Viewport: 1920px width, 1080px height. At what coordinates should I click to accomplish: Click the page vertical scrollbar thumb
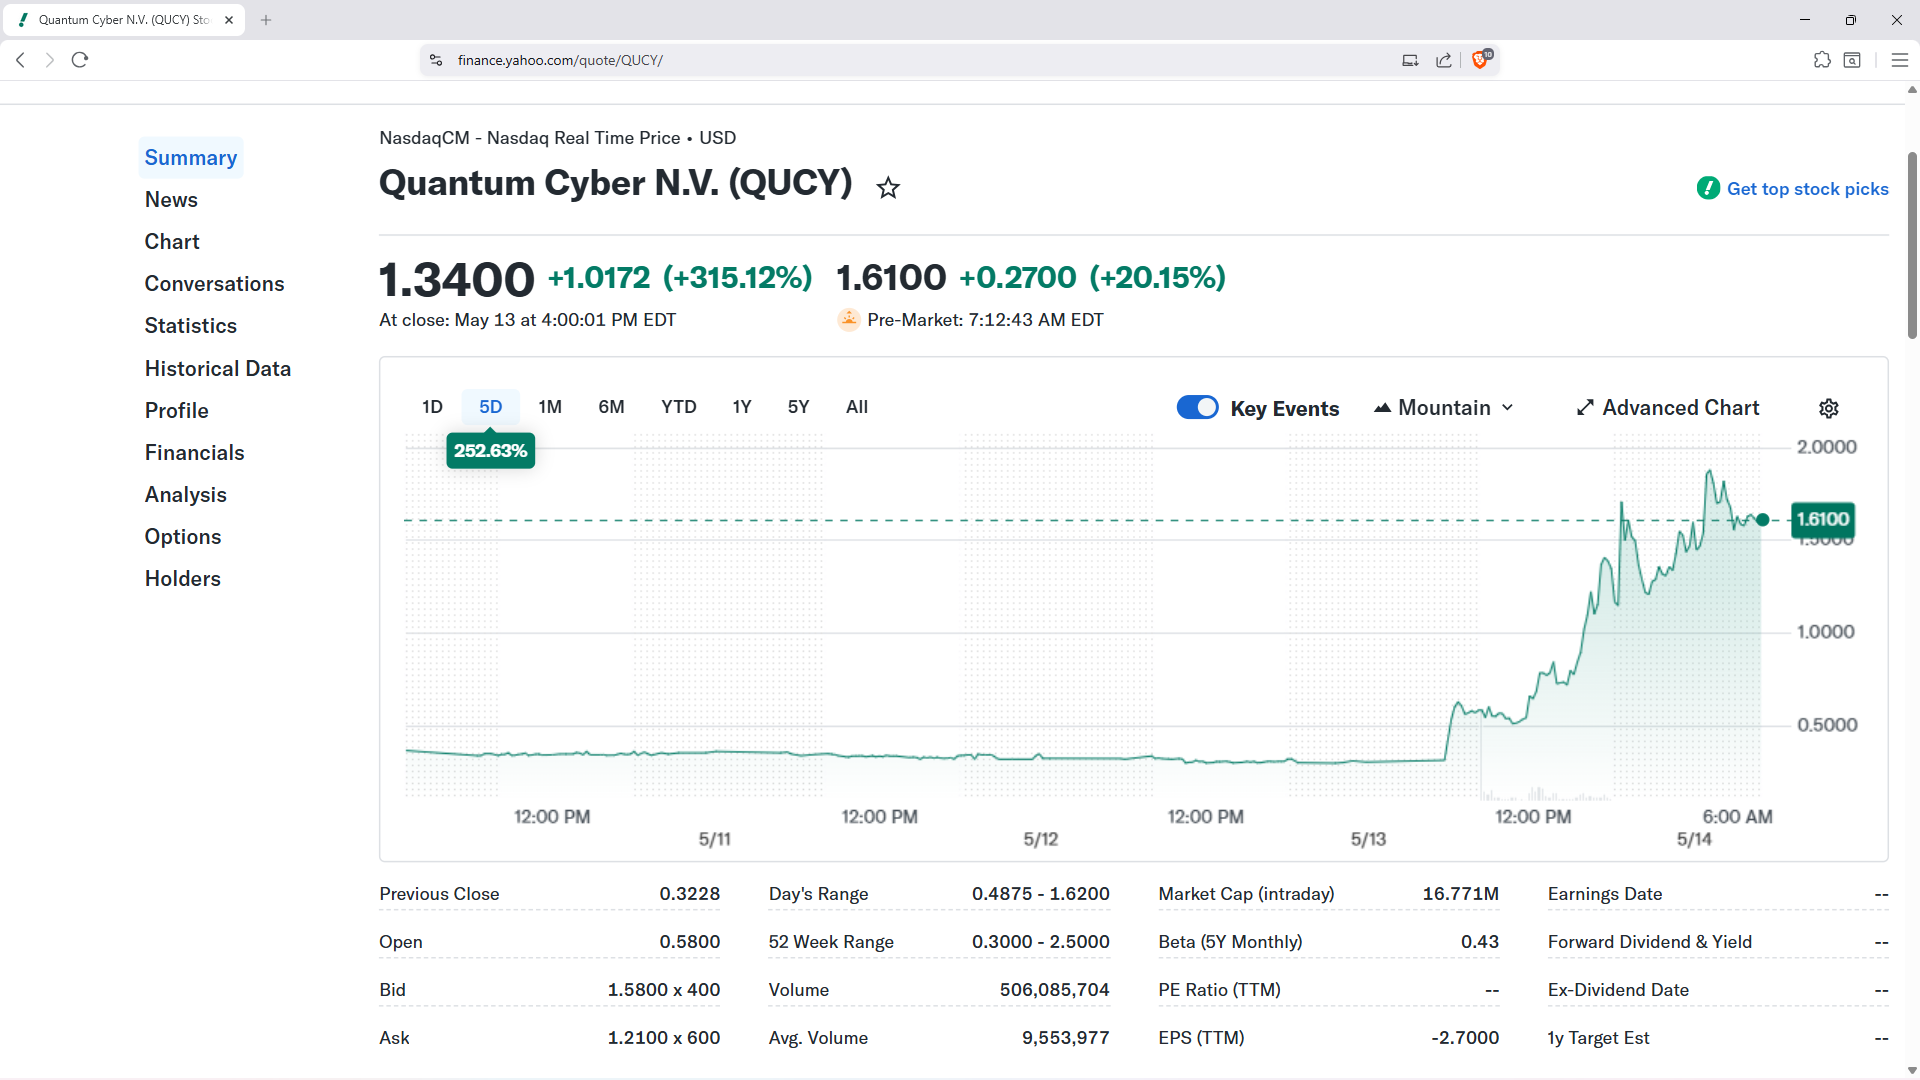coord(1912,245)
